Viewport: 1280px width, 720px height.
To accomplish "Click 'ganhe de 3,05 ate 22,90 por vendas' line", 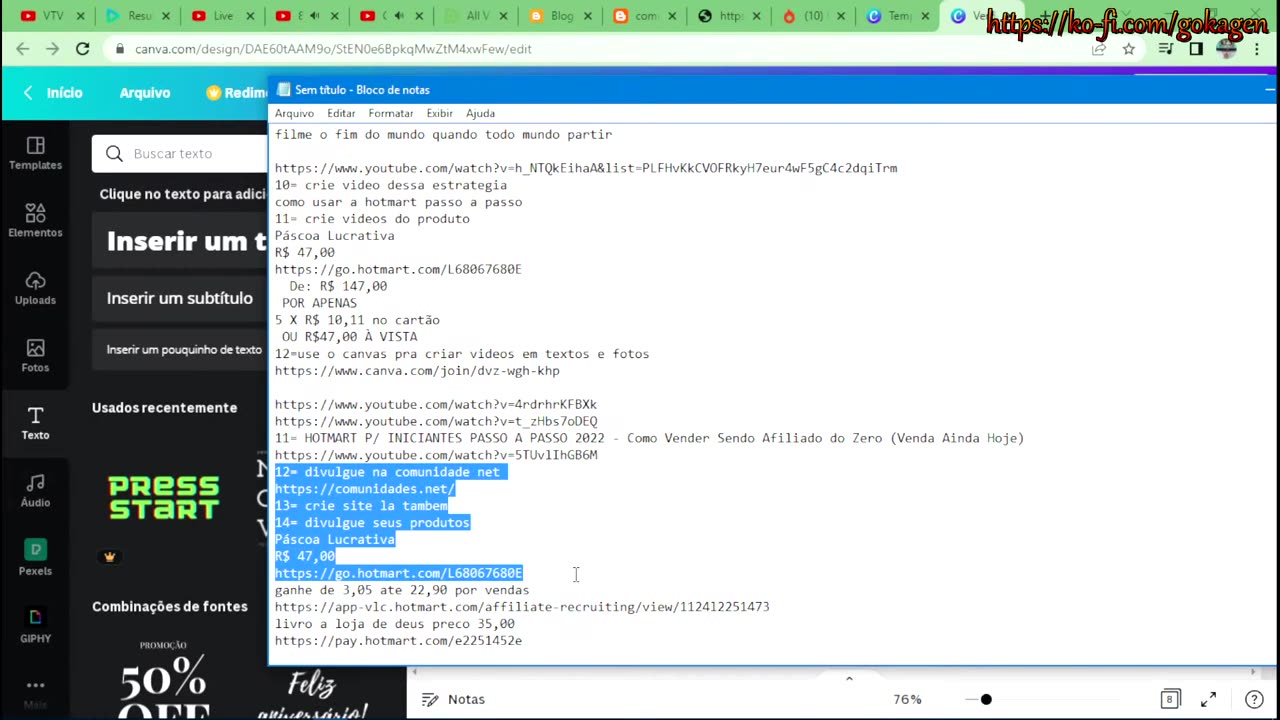I will pyautogui.click(x=402, y=590).
